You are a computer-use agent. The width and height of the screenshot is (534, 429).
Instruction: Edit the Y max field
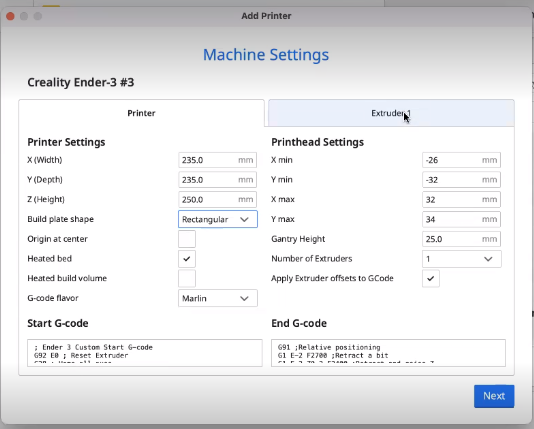[461, 219]
